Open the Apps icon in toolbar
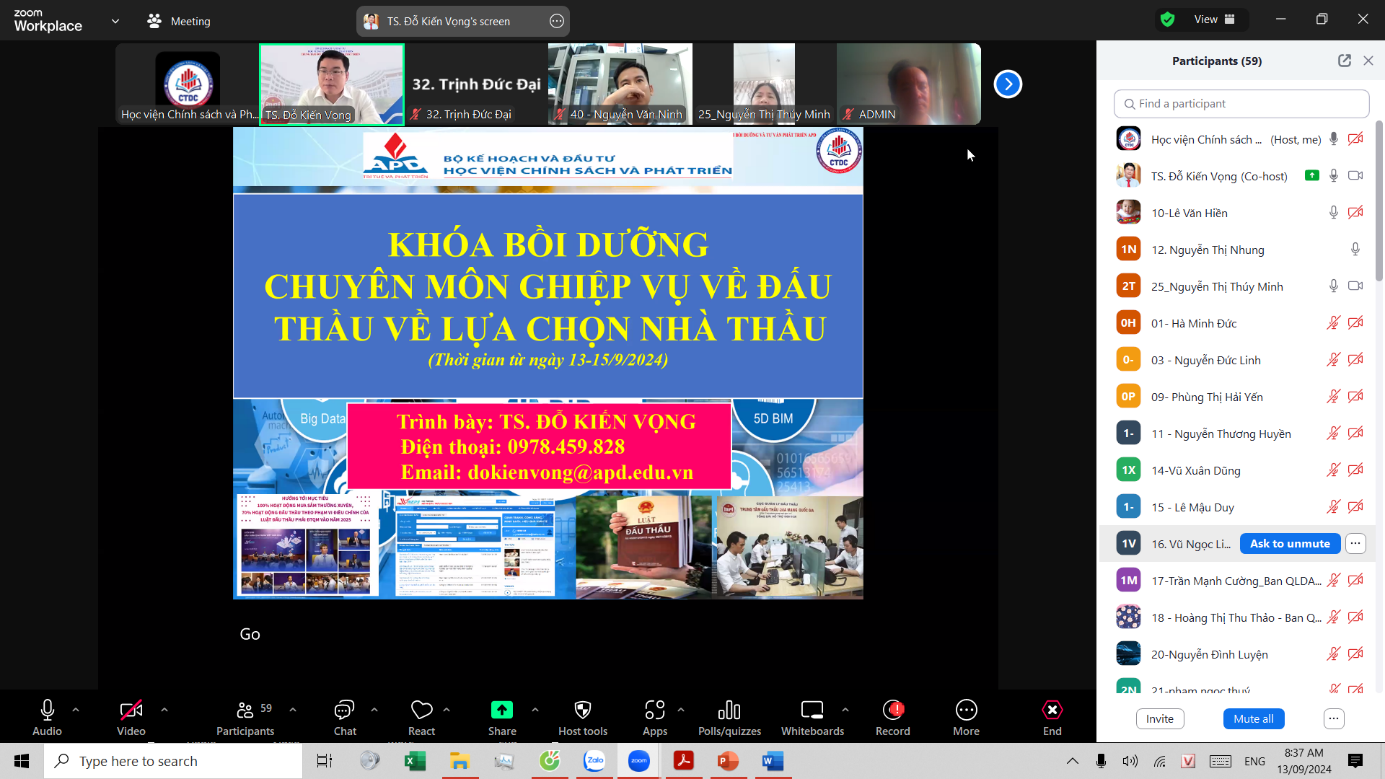1385x779 pixels. click(655, 710)
